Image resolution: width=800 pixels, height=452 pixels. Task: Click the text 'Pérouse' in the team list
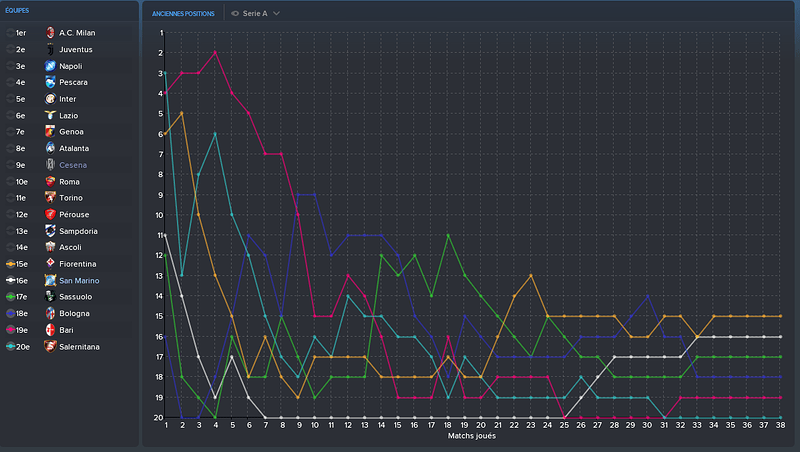pyautogui.click(x=74, y=214)
